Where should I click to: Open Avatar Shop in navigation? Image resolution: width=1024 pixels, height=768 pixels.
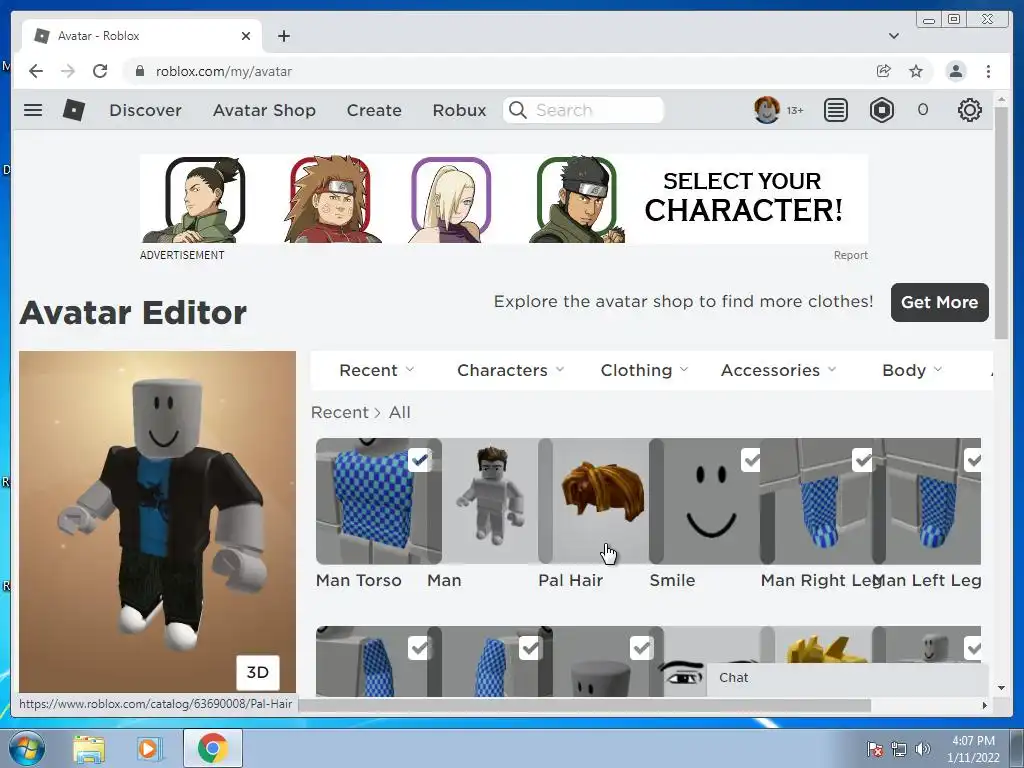click(264, 110)
